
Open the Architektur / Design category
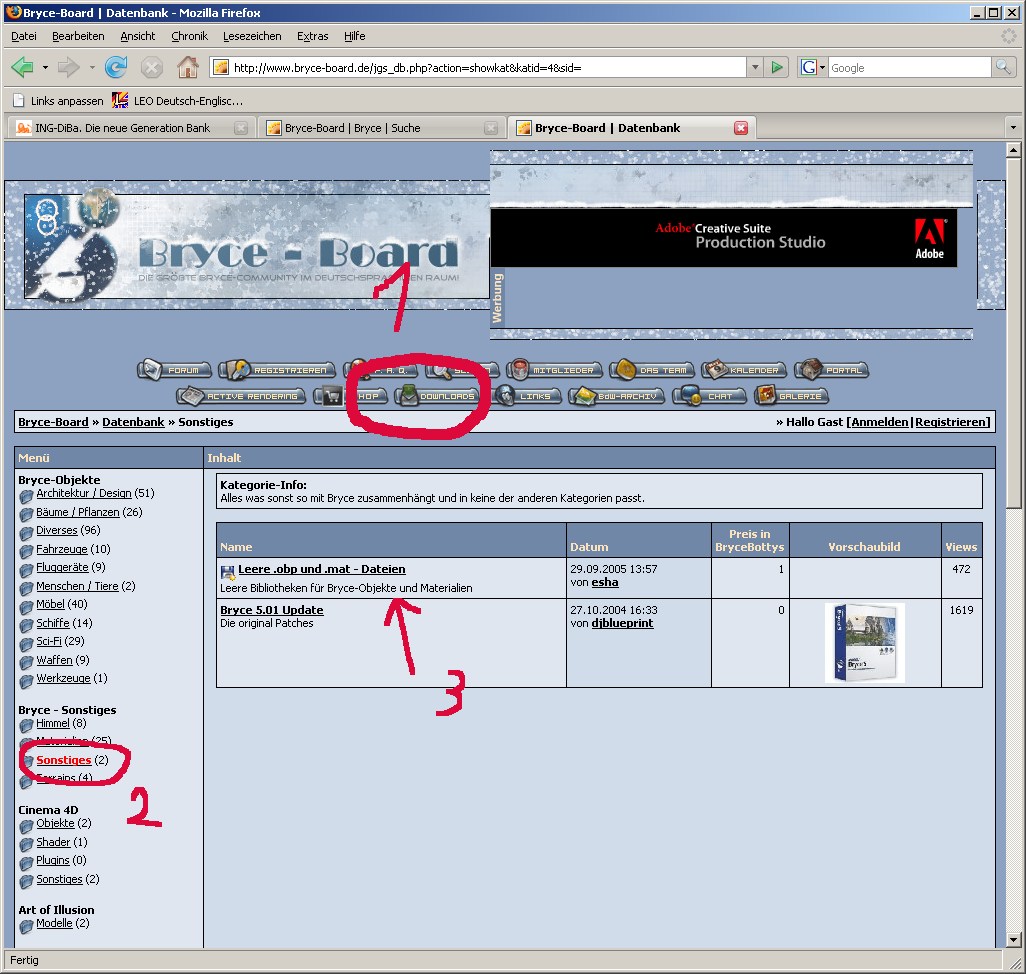tap(84, 493)
